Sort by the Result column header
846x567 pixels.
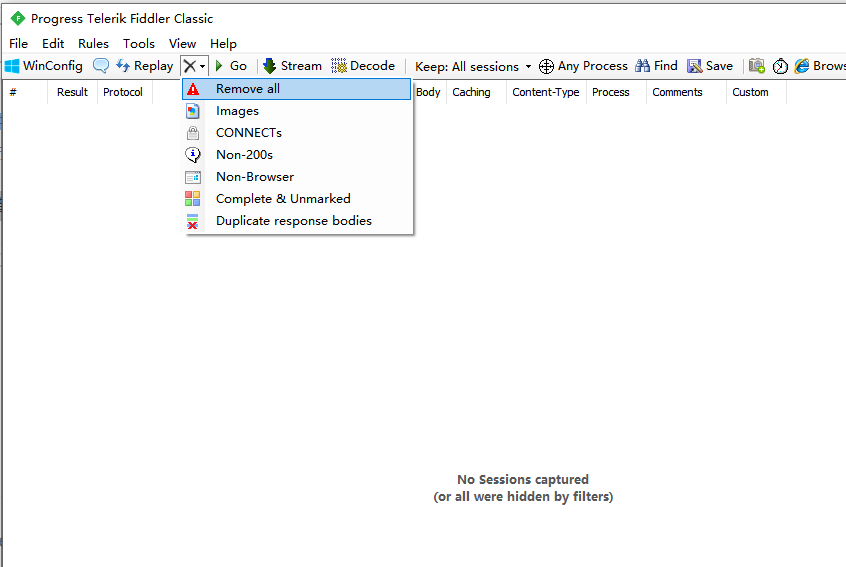coord(72,92)
